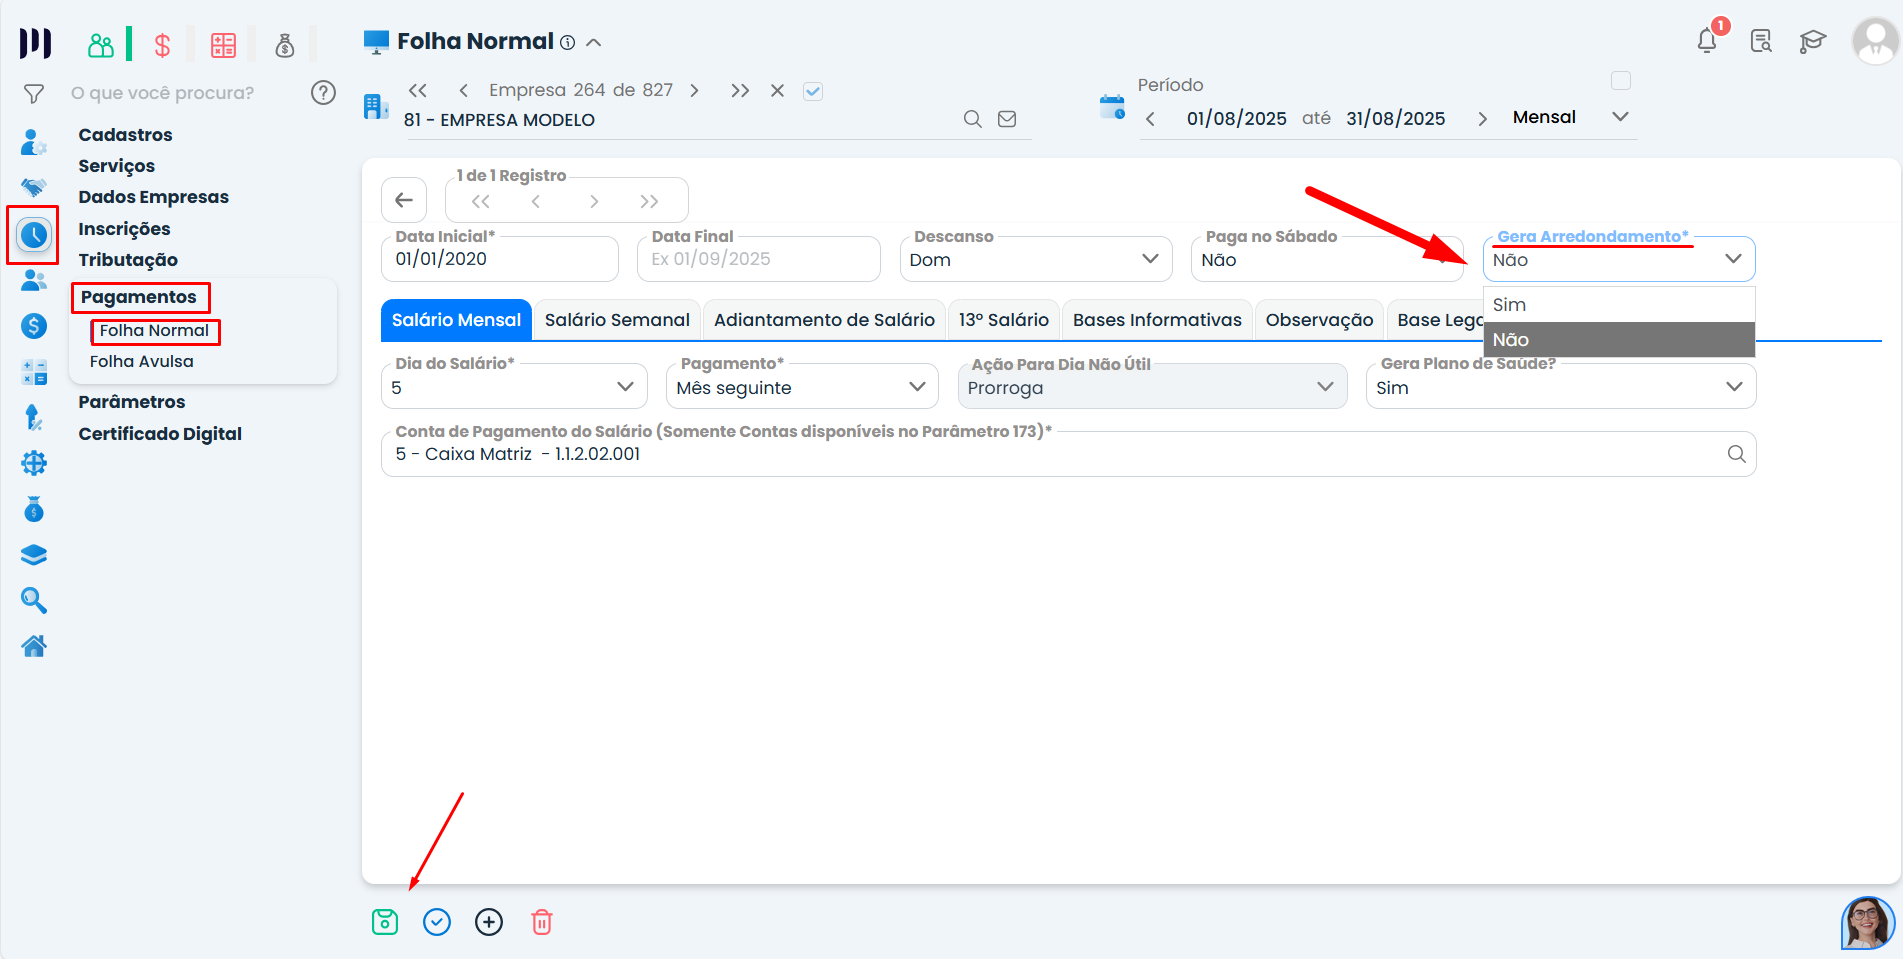Open Folha Avulsa in the menu
This screenshot has height=959, width=1903.
142,362
